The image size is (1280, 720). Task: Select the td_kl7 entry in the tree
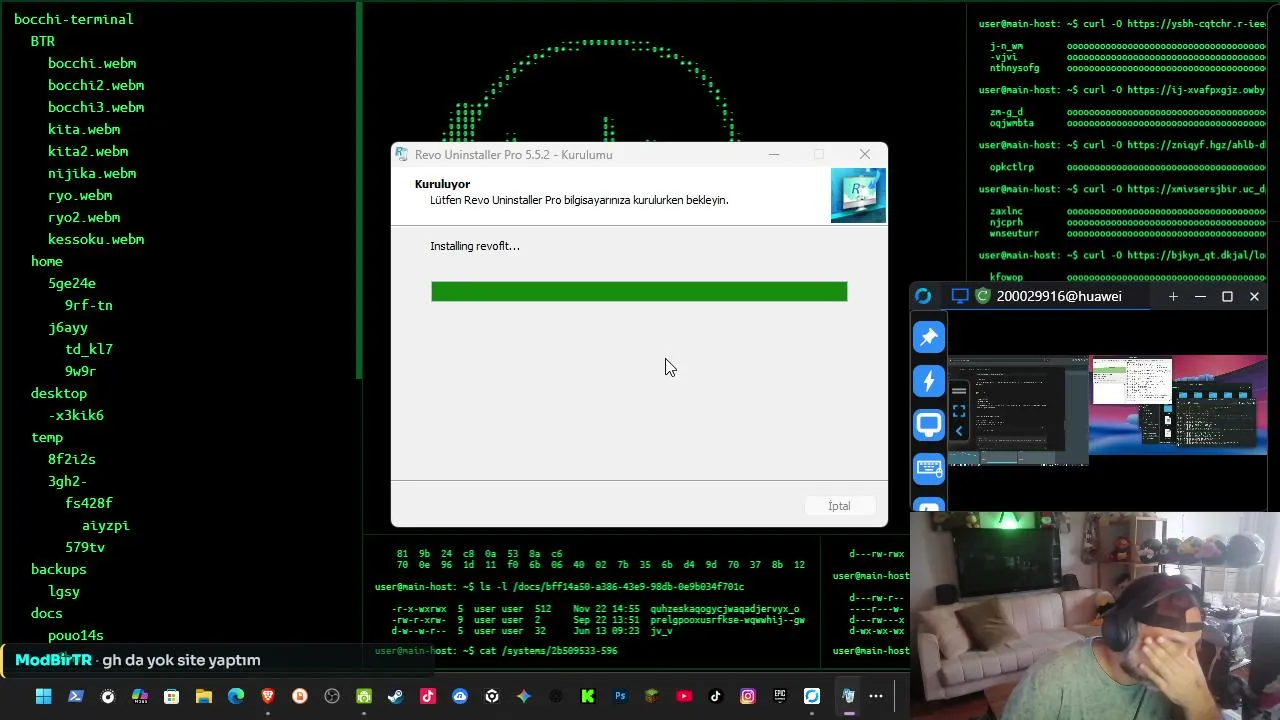point(89,349)
